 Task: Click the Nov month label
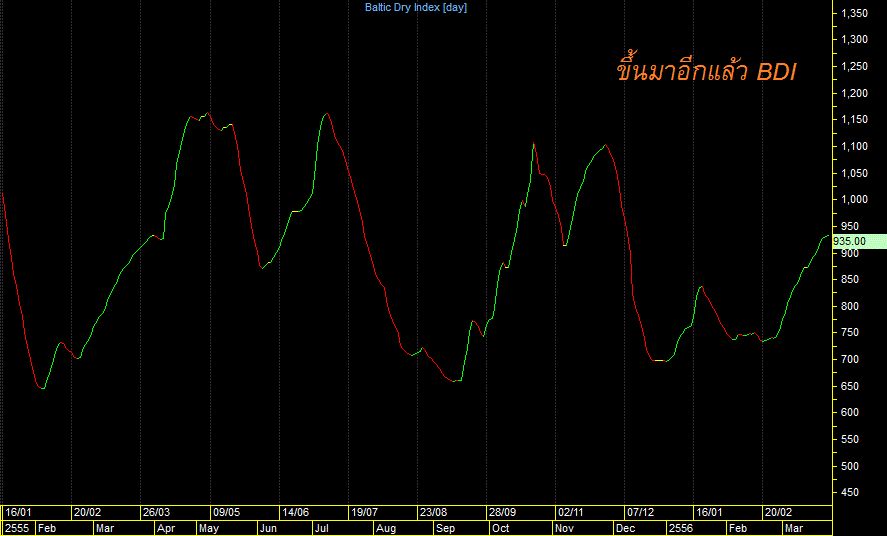click(x=565, y=529)
